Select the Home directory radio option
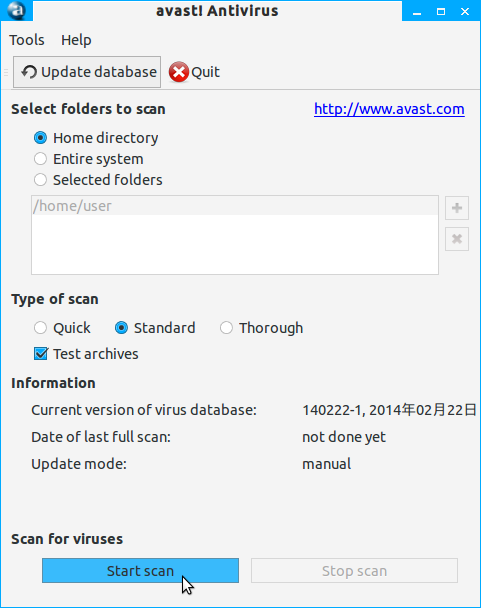The height and width of the screenshot is (608, 481). (40, 138)
